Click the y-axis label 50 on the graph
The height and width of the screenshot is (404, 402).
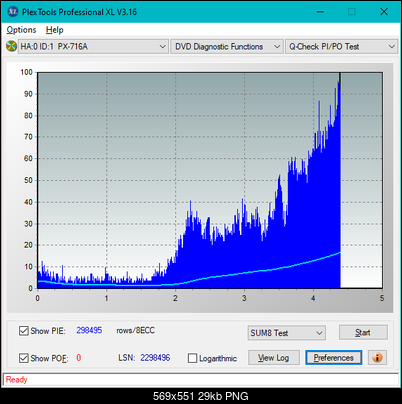pos(28,180)
